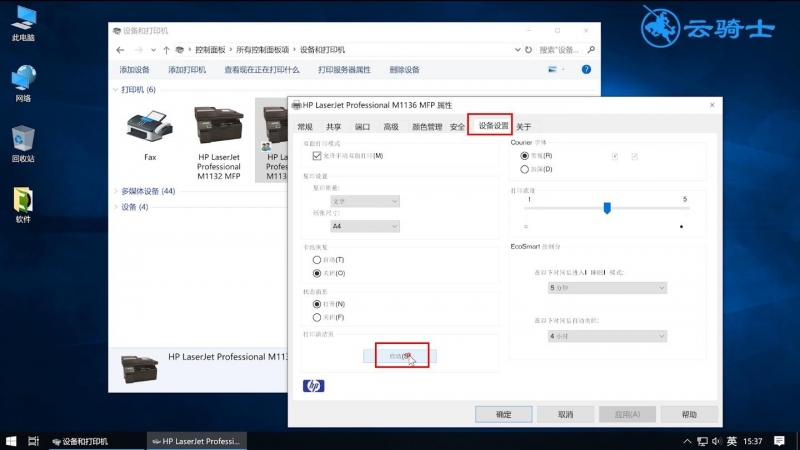Viewport: 800px width, 450px height.
Task: Click the print density slider thumb
Action: (607, 208)
